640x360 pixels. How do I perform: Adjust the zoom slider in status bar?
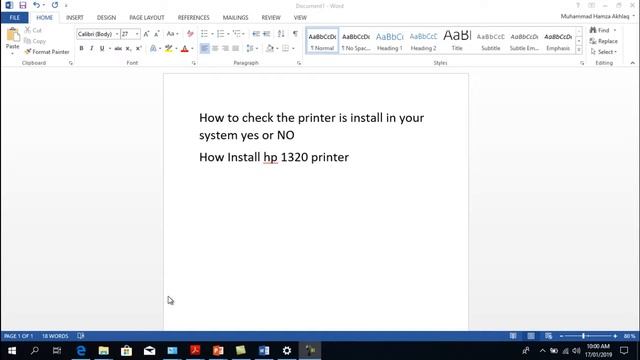point(584,336)
